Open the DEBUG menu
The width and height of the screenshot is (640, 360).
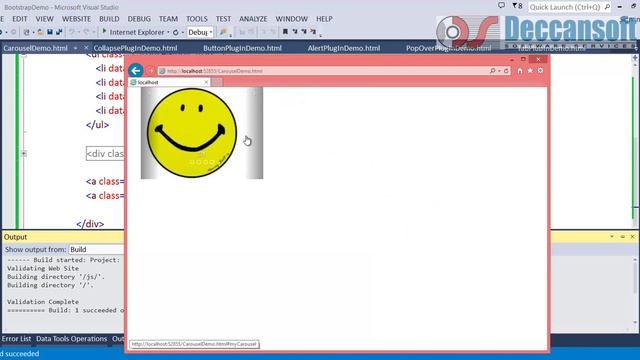139,19
